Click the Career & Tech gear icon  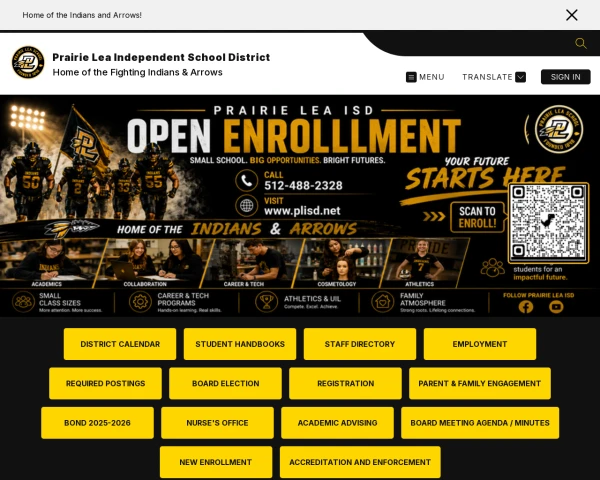click(x=140, y=302)
